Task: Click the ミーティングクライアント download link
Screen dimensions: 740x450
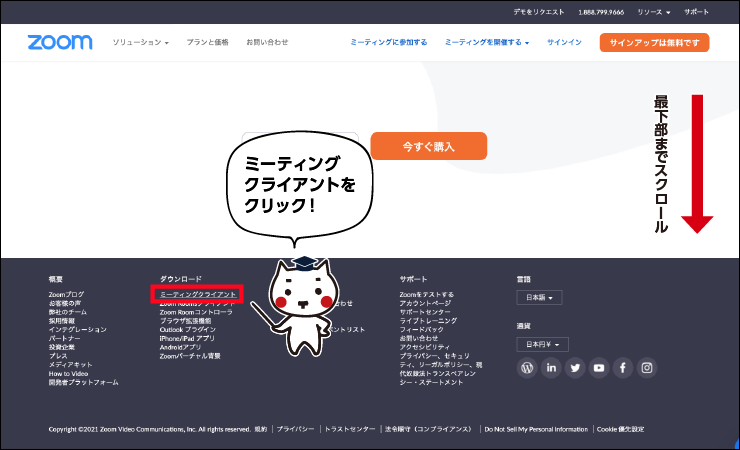Action: (198, 294)
